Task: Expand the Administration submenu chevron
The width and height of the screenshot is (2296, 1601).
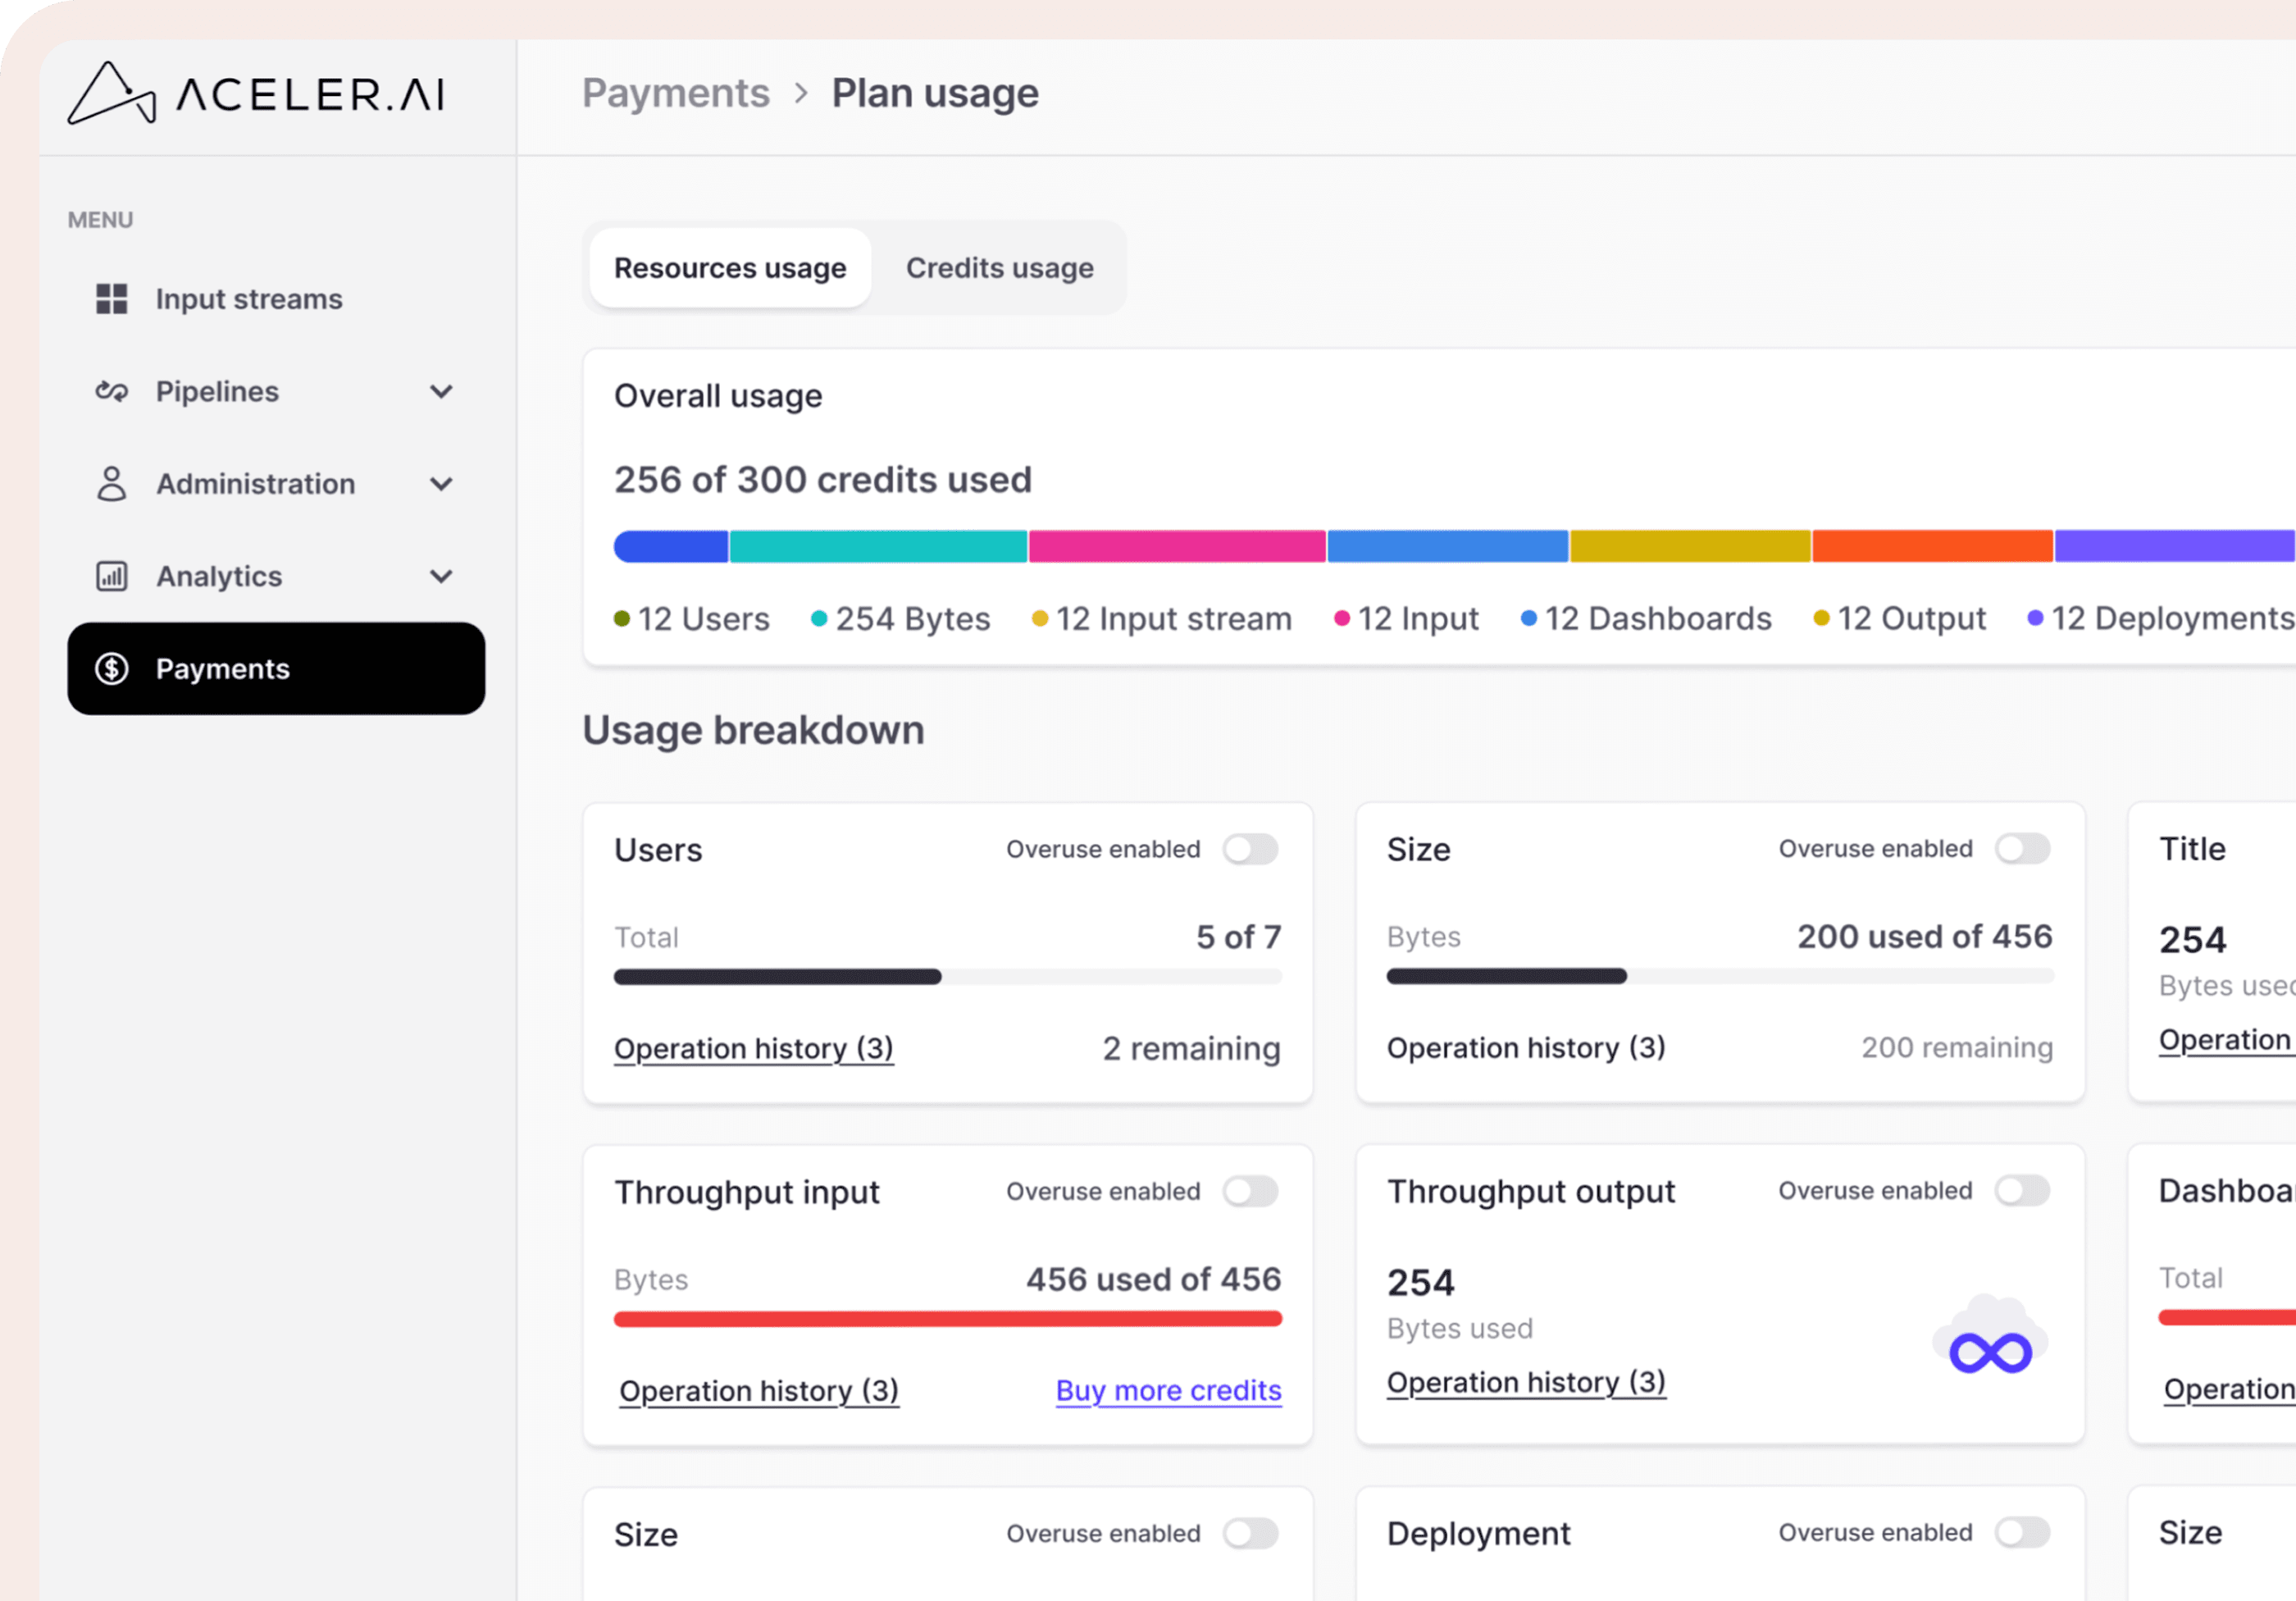Action: click(441, 484)
